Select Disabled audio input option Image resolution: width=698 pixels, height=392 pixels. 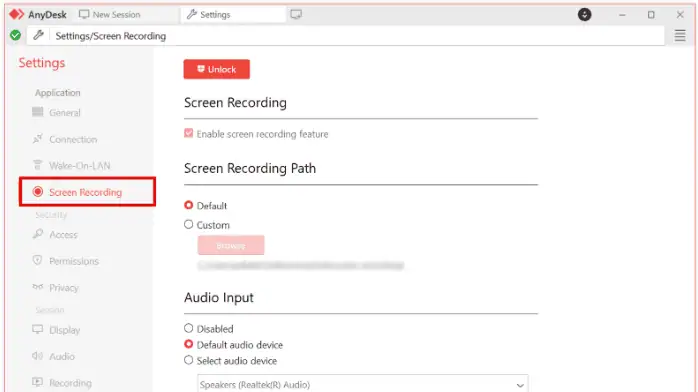pos(189,328)
